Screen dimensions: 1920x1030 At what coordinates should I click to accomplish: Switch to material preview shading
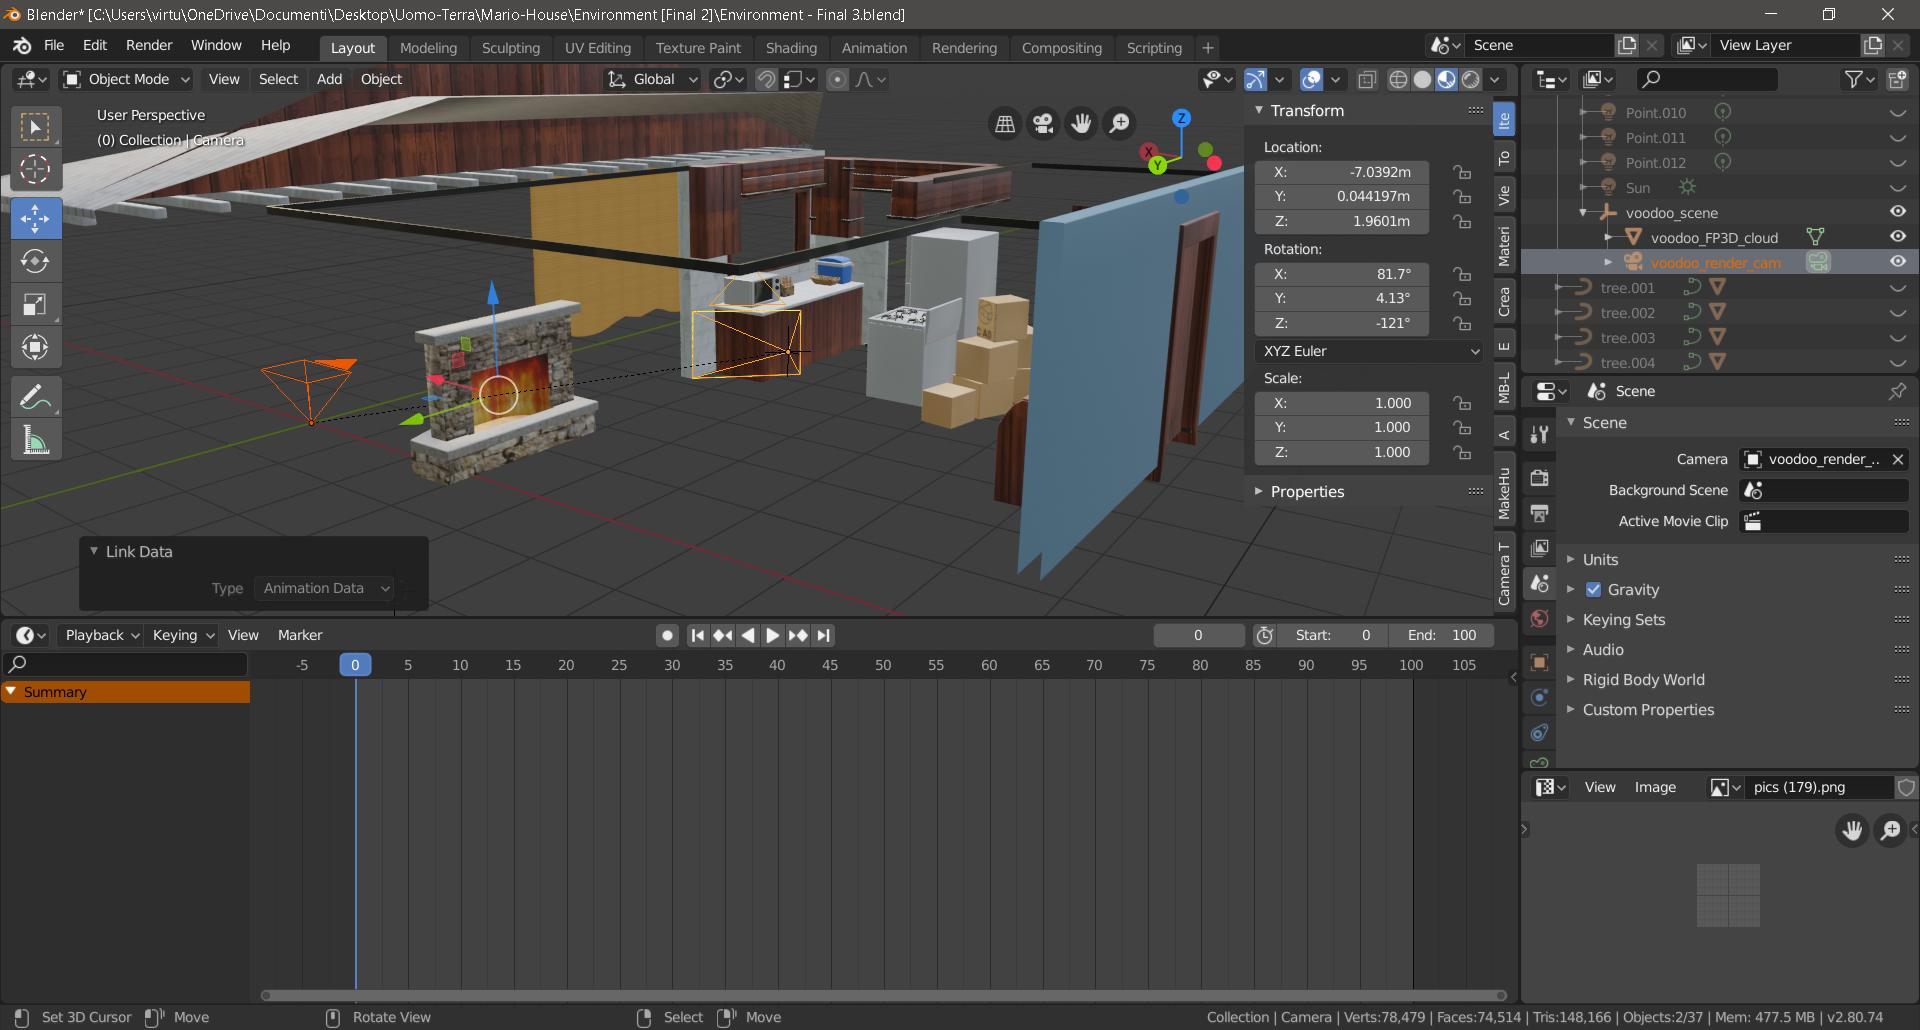pos(1446,80)
